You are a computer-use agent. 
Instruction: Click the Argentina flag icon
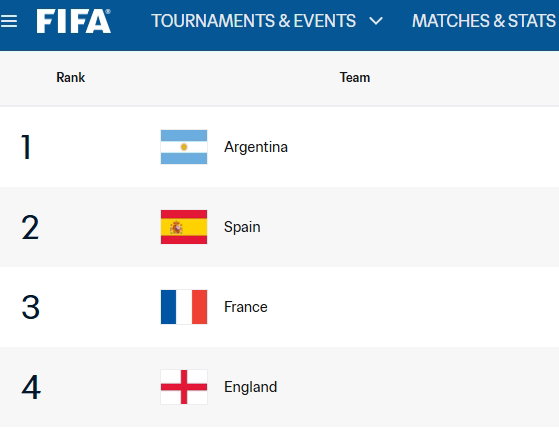click(x=184, y=147)
